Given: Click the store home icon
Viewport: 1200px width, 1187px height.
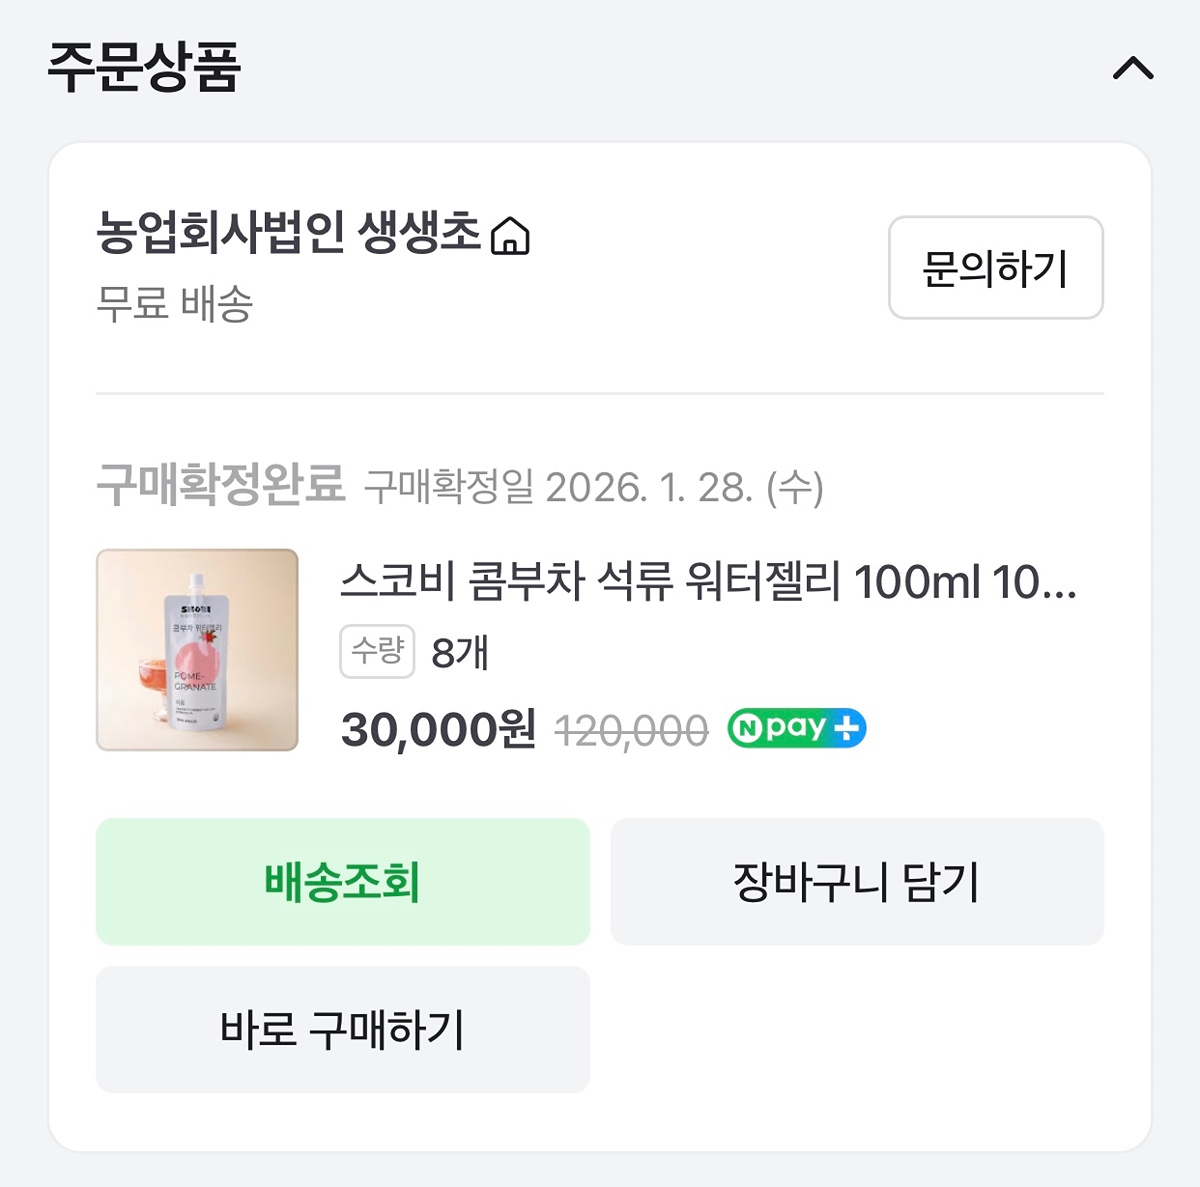Looking at the screenshot, I should (510, 236).
